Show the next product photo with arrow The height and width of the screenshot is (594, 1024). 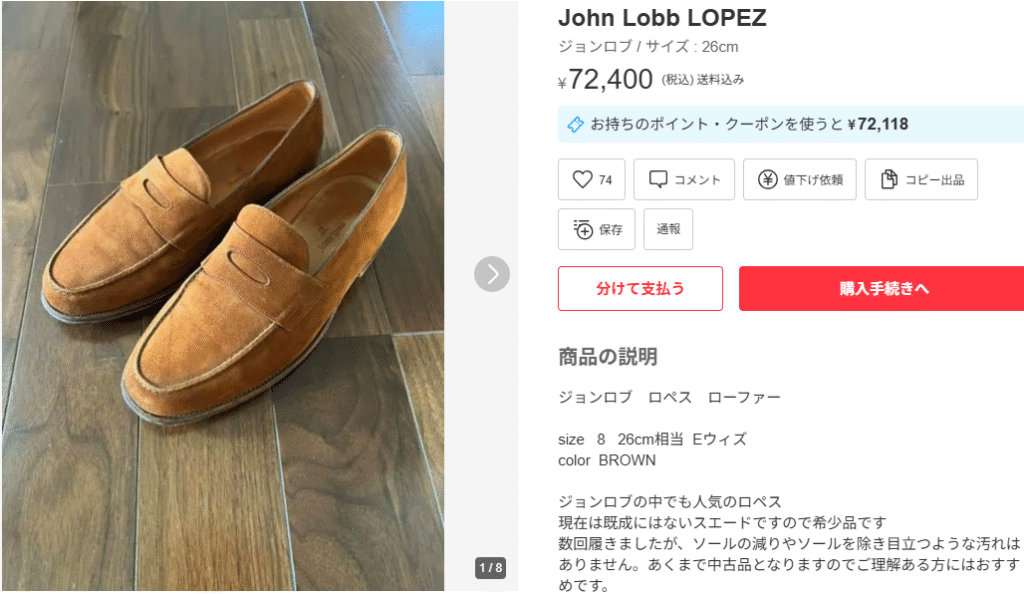pos(492,274)
